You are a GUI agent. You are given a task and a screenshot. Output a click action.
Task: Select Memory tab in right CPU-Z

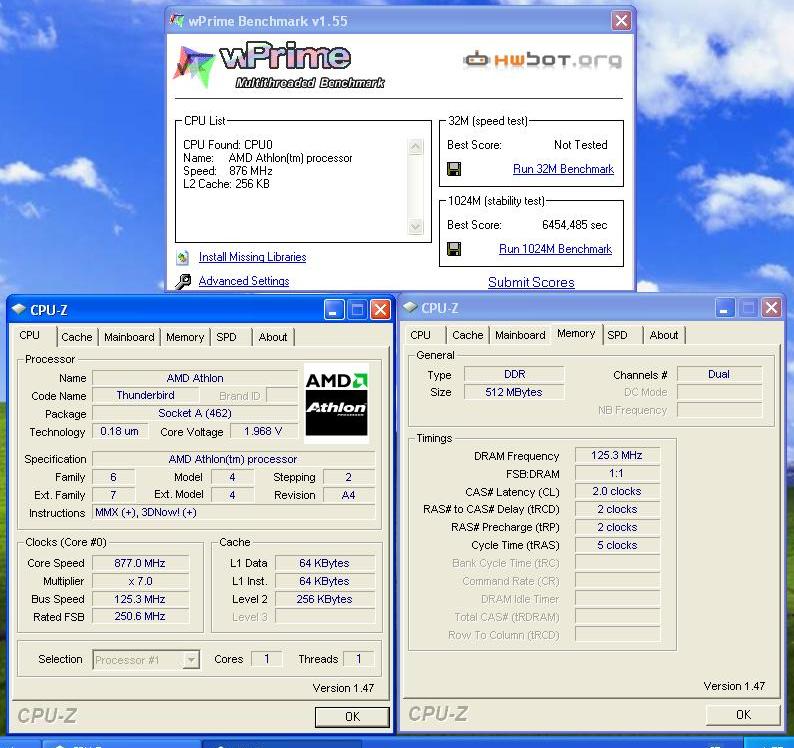pos(576,333)
